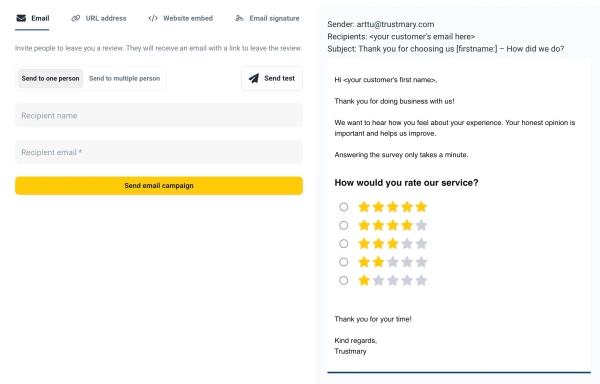Focus the Recipient name input field
Image resolution: width=600 pixels, height=384 pixels.
[x=159, y=116]
